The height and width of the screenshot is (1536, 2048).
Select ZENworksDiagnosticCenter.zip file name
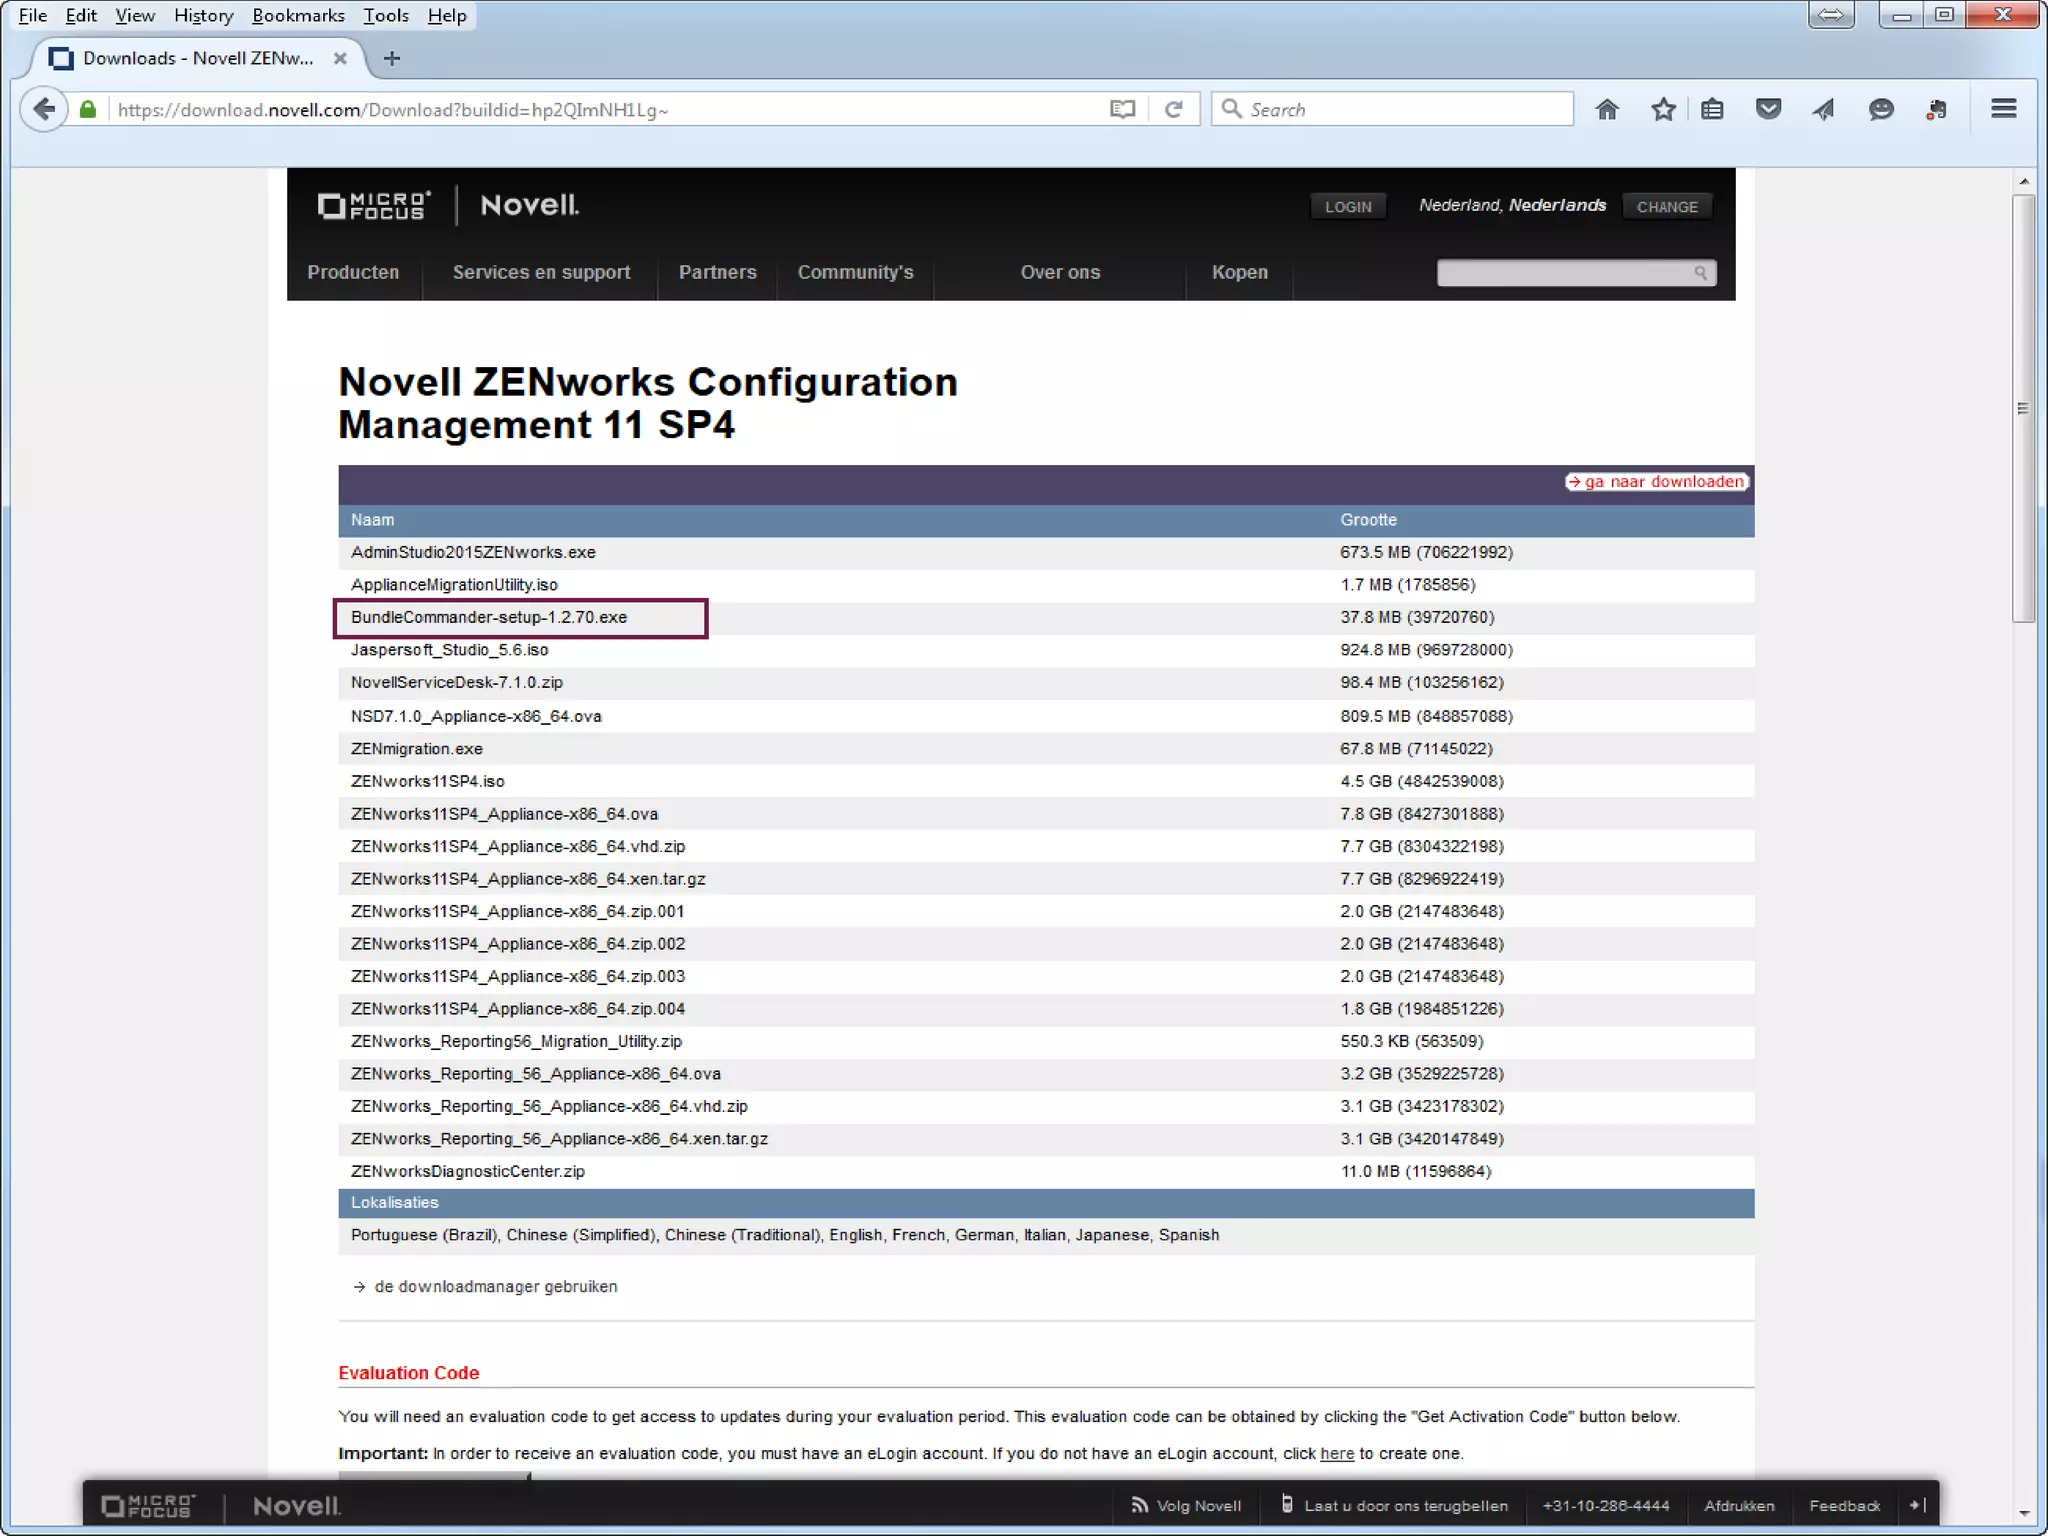(x=467, y=1171)
